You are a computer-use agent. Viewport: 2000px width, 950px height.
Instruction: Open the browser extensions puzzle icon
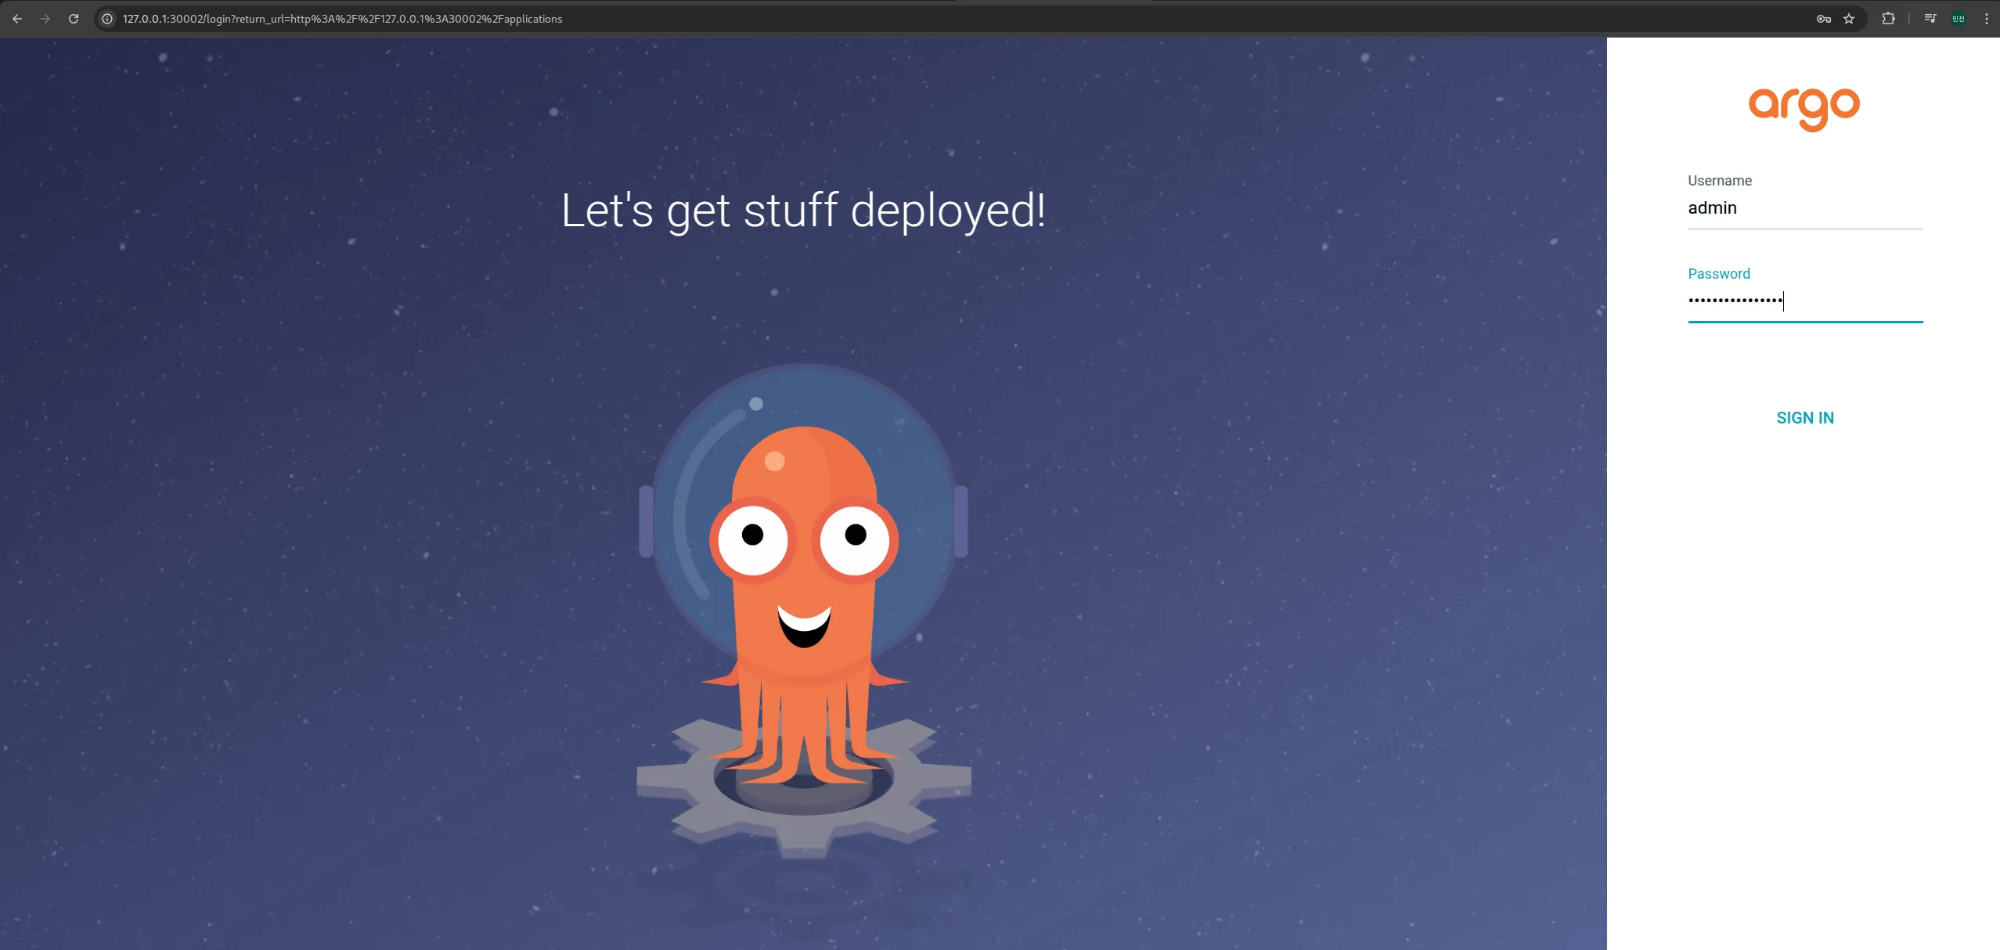click(1888, 19)
